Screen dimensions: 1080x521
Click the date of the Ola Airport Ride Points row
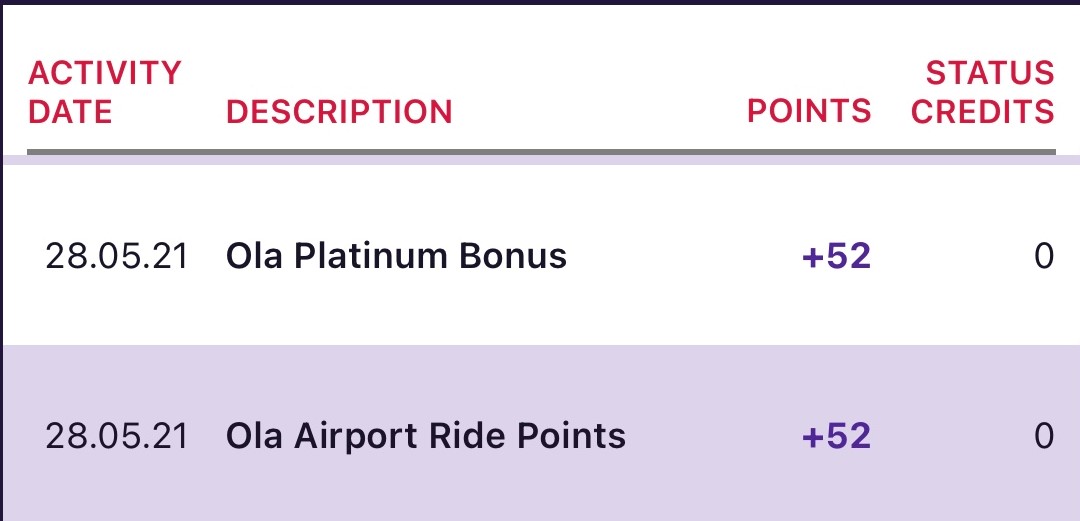116,437
